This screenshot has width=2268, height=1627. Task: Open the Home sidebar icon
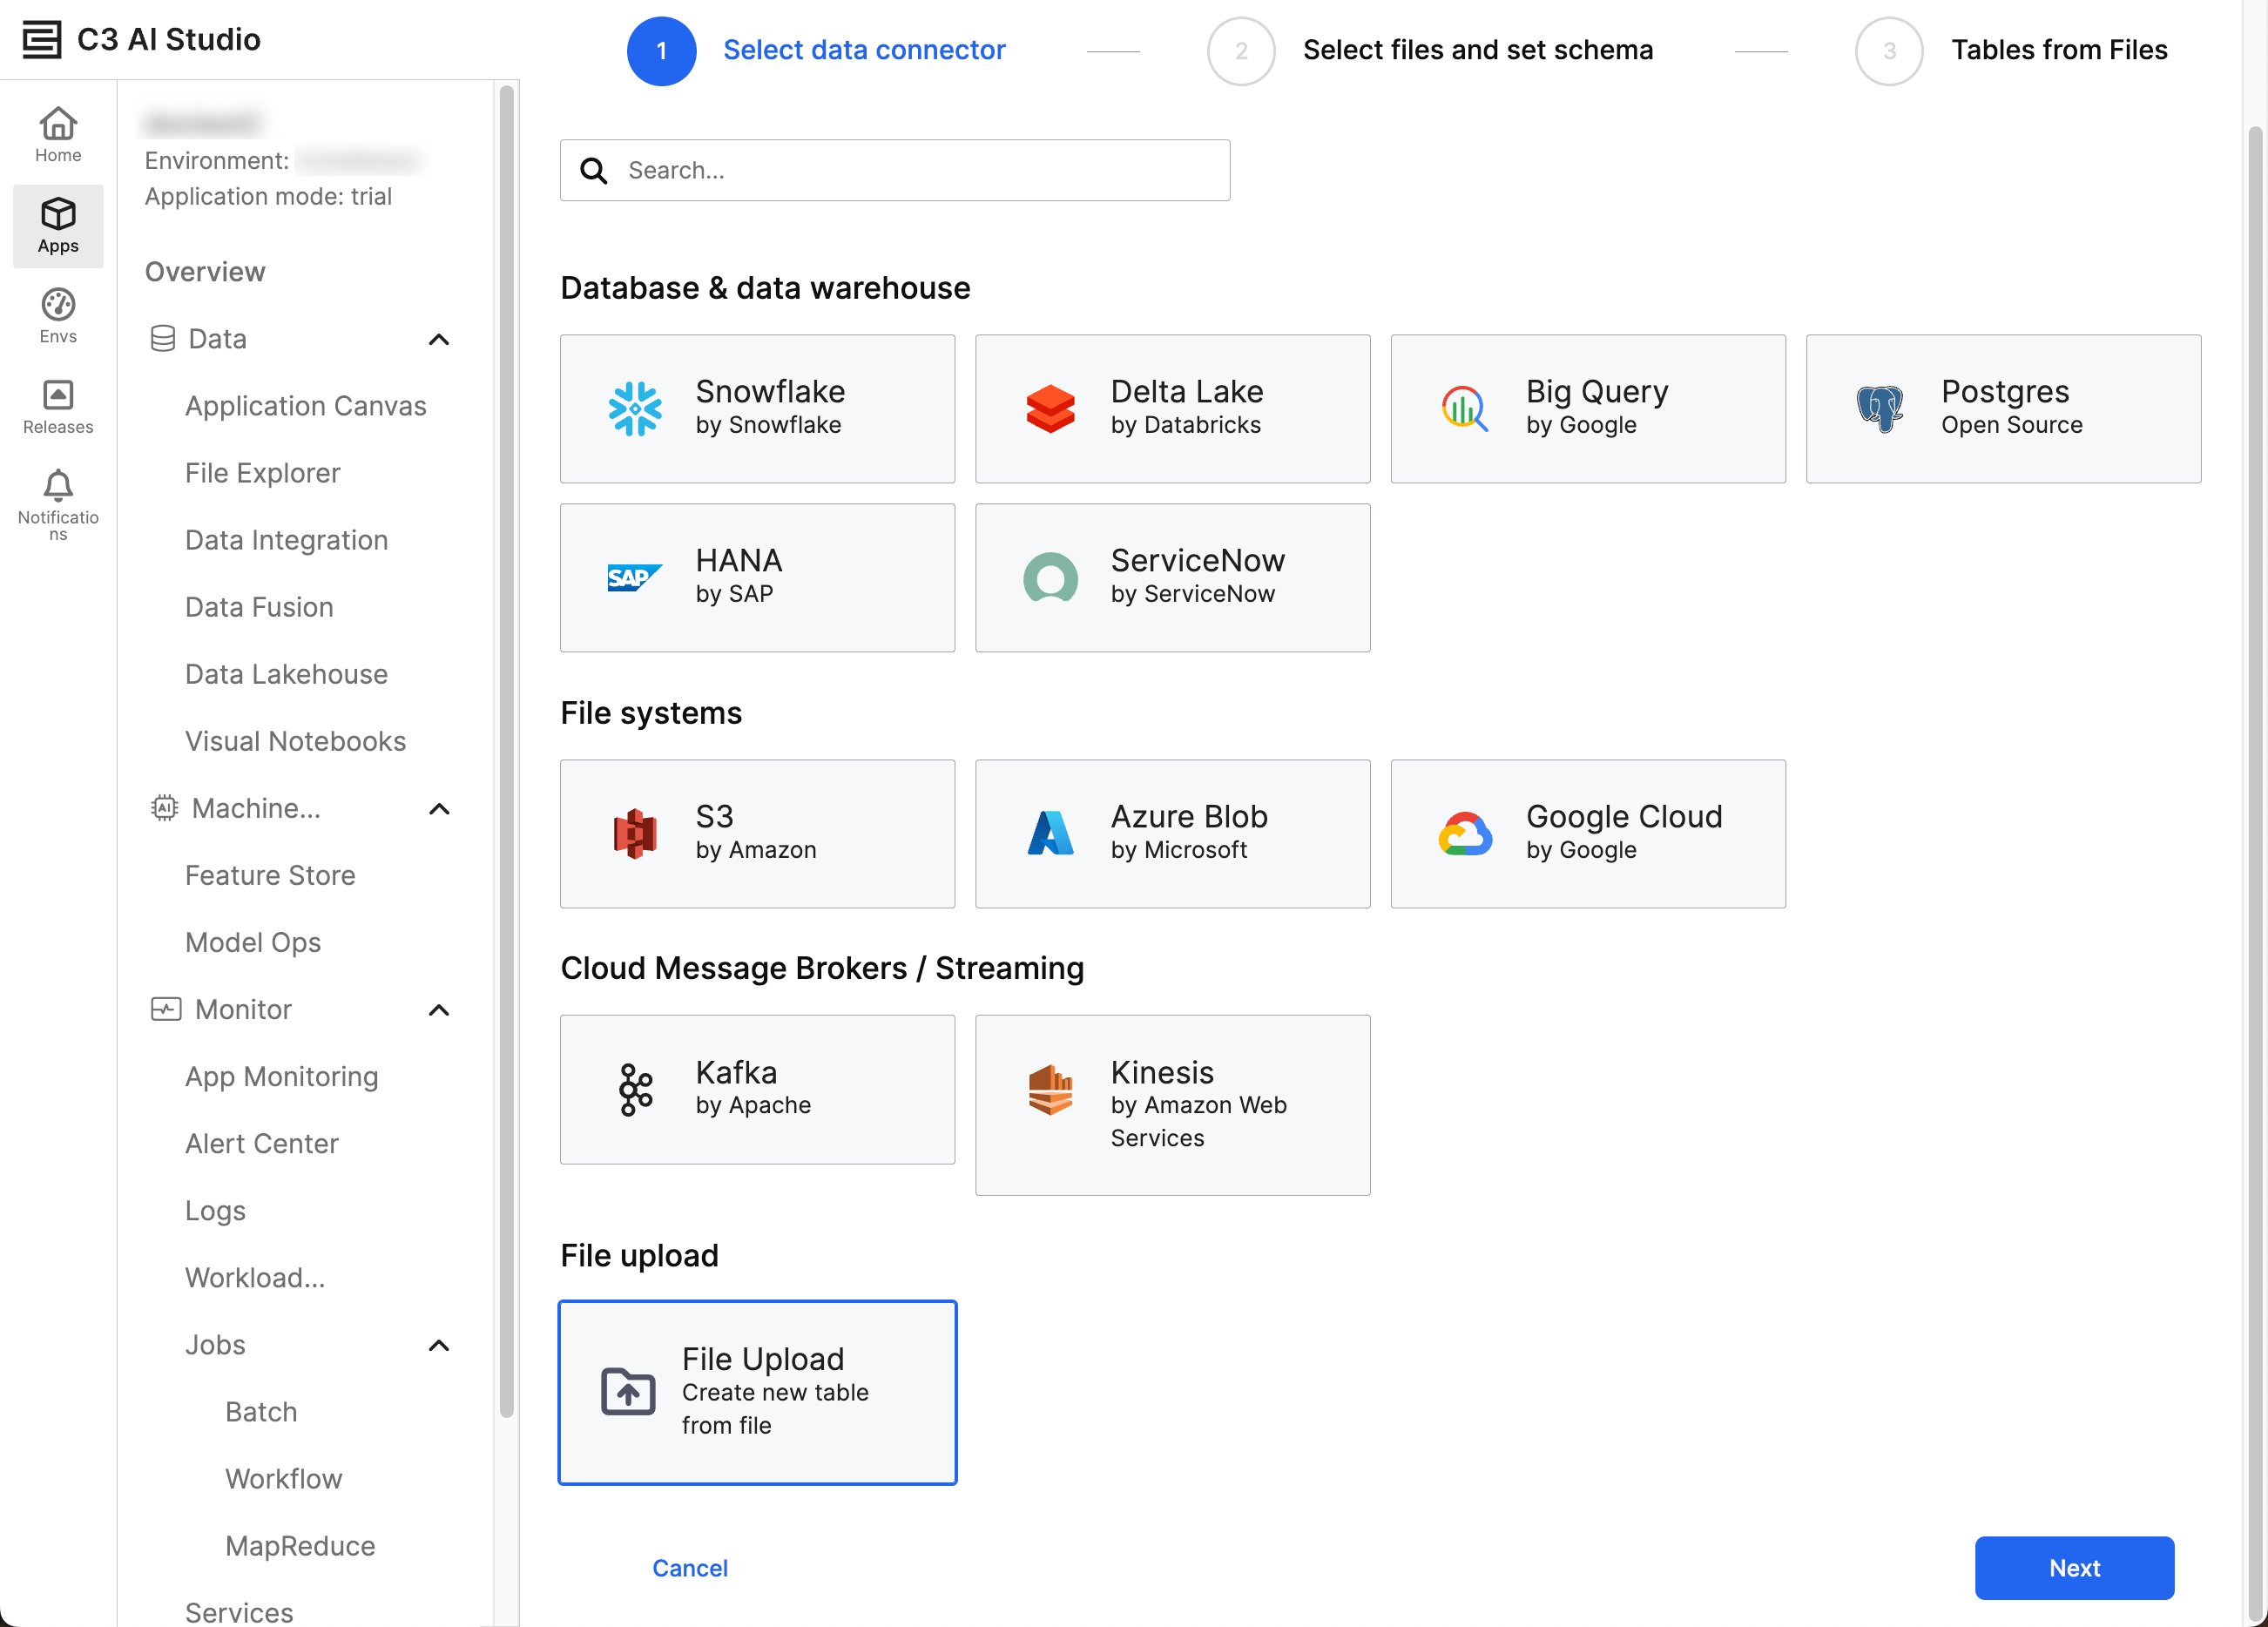(x=58, y=135)
